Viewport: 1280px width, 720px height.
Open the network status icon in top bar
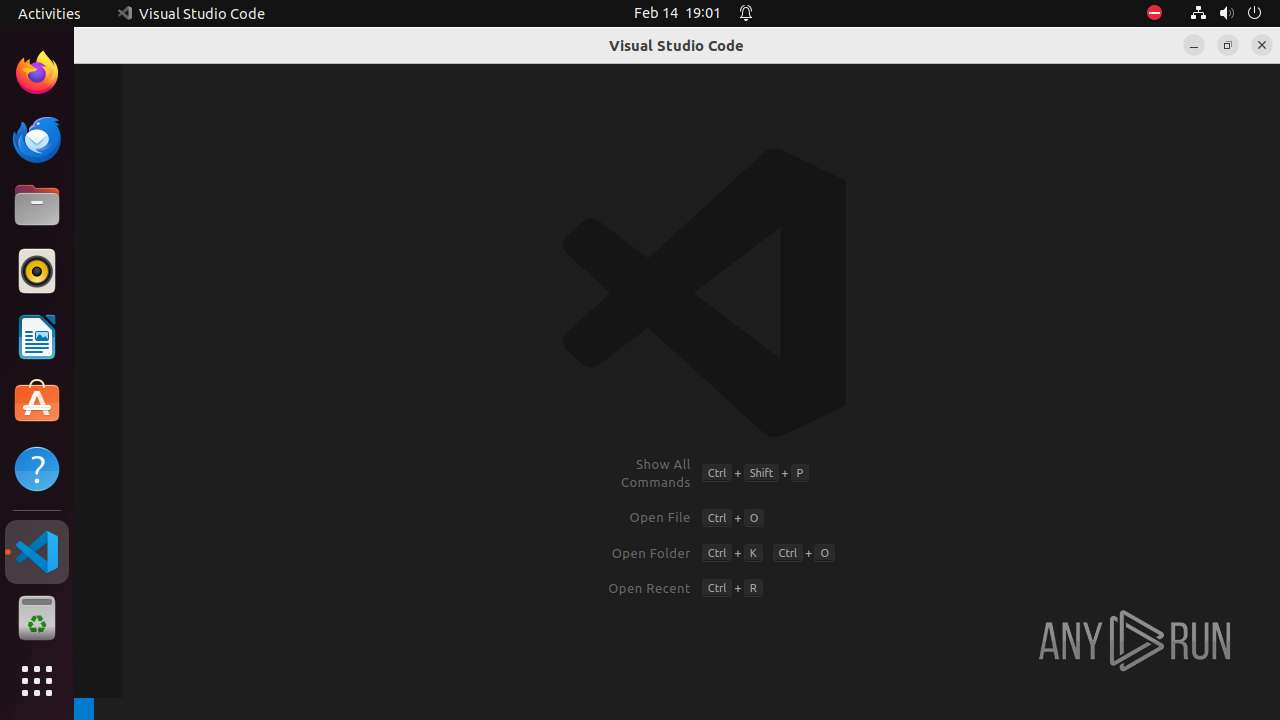1198,13
